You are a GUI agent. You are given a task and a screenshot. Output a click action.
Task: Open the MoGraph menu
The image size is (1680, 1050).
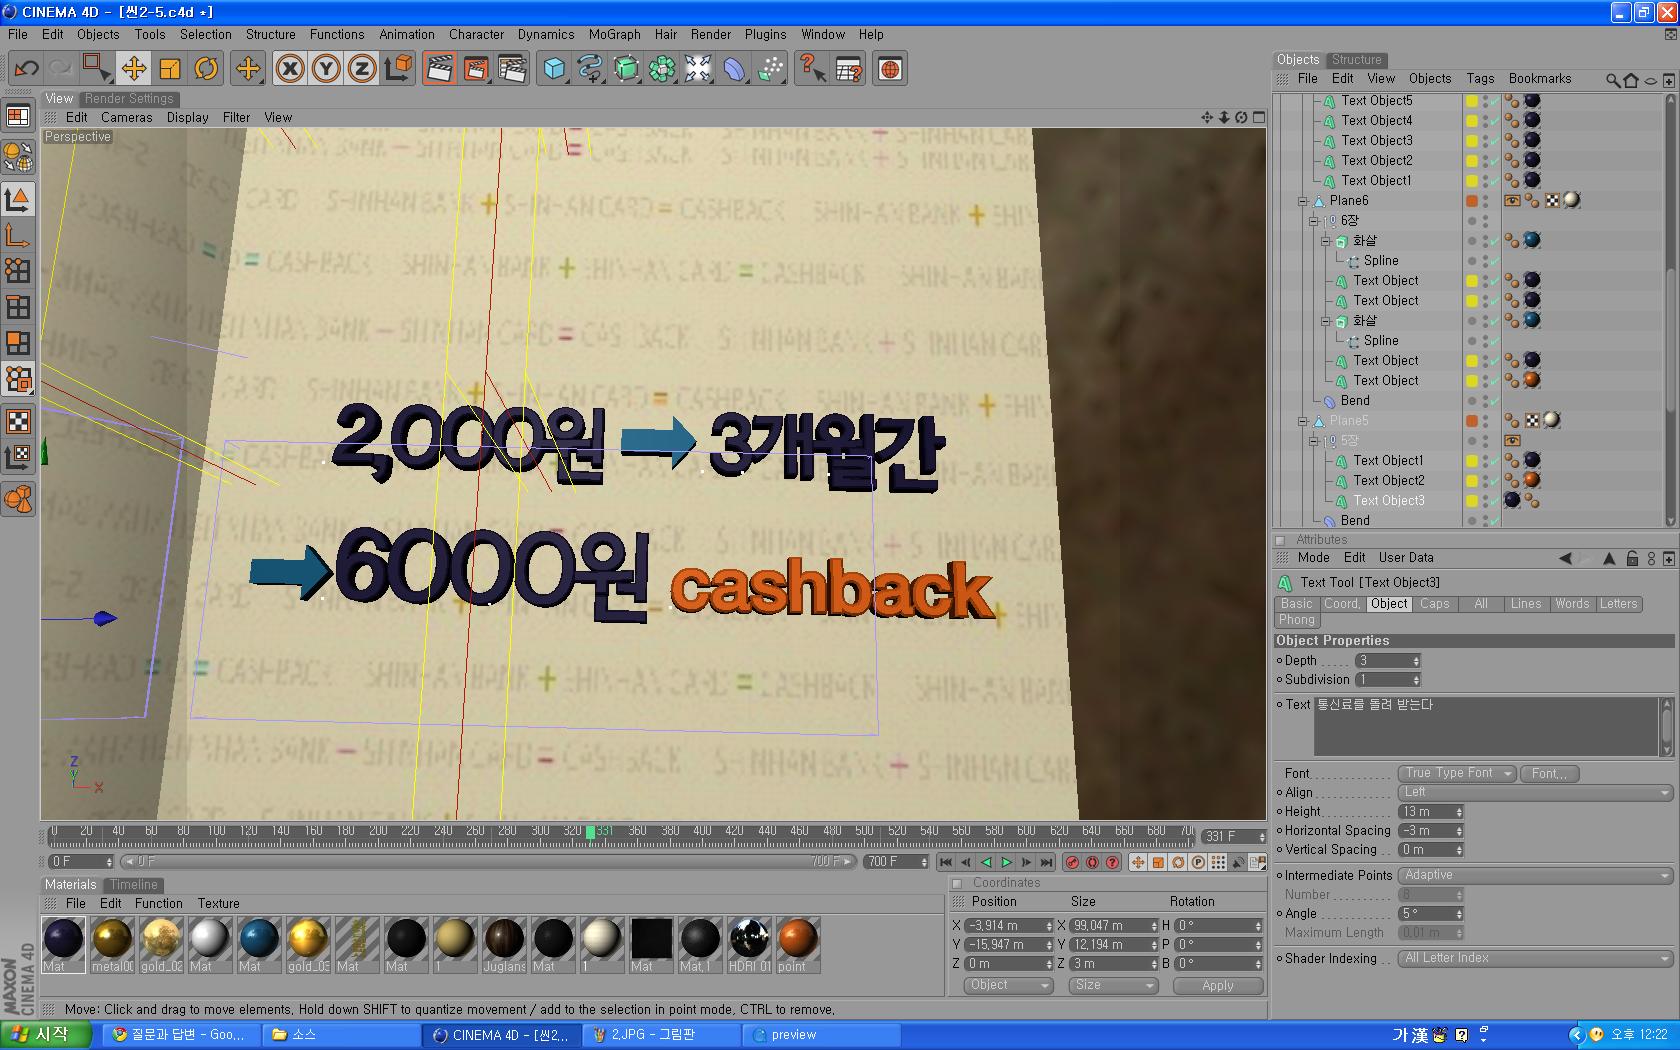(614, 34)
